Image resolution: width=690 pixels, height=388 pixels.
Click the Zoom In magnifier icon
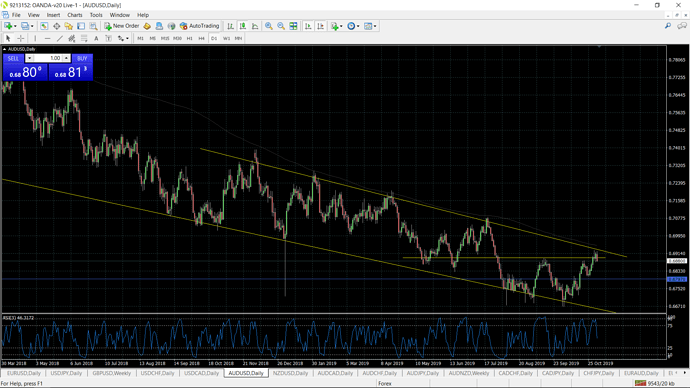click(x=268, y=26)
